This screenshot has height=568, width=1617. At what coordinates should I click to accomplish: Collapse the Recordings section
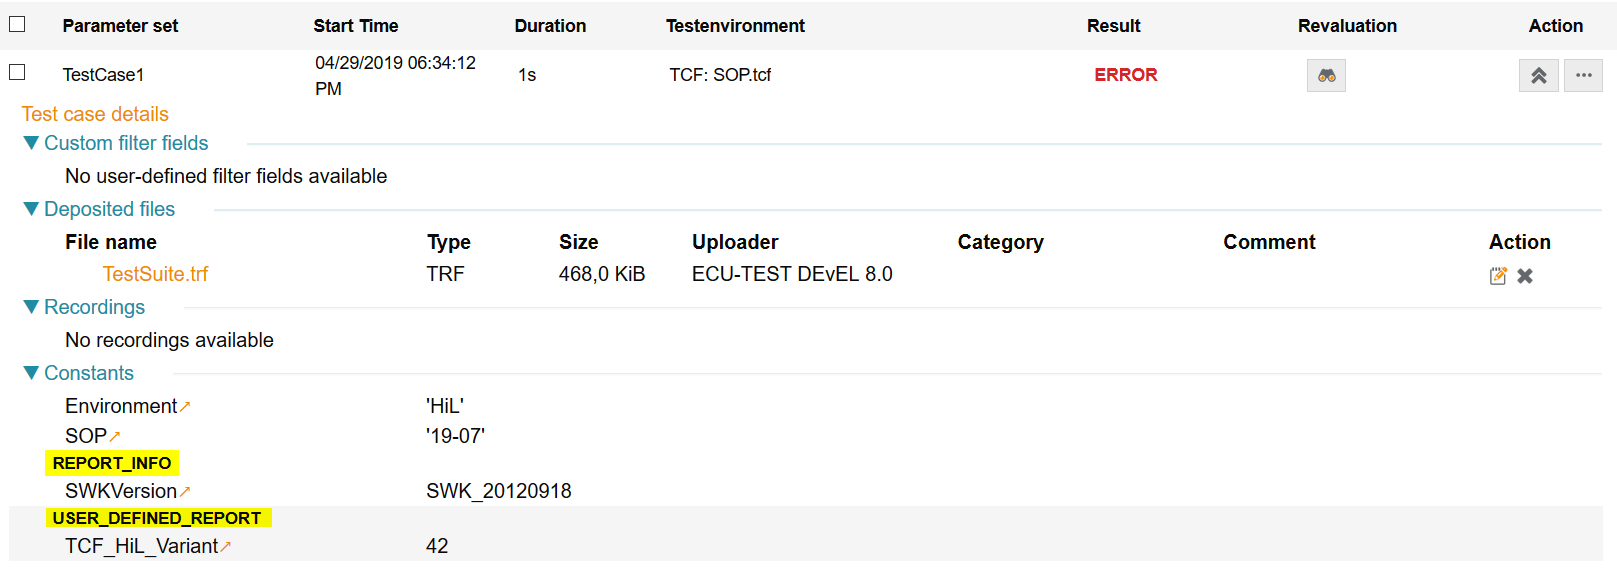pyautogui.click(x=31, y=307)
